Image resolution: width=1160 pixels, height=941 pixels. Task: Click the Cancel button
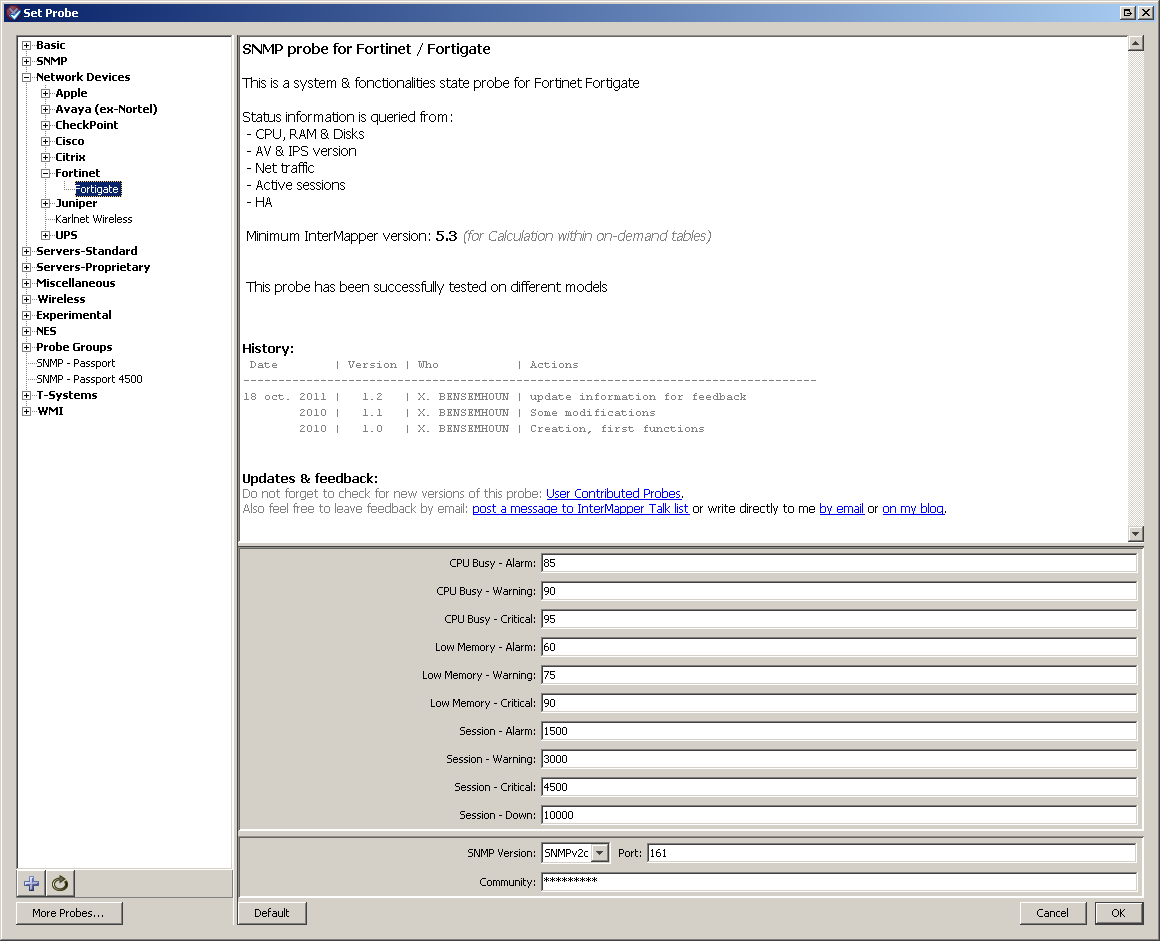point(1052,913)
